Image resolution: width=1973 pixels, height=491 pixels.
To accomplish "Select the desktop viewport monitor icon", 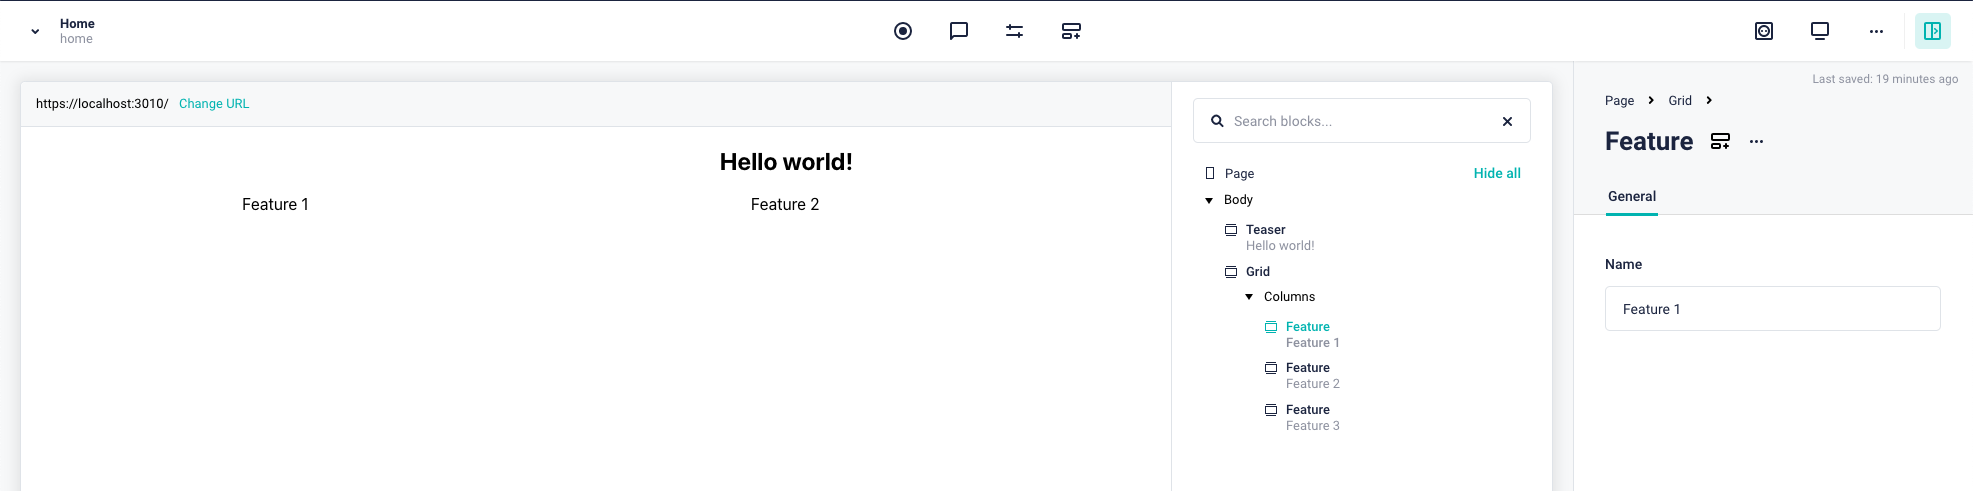I will (x=1820, y=31).
